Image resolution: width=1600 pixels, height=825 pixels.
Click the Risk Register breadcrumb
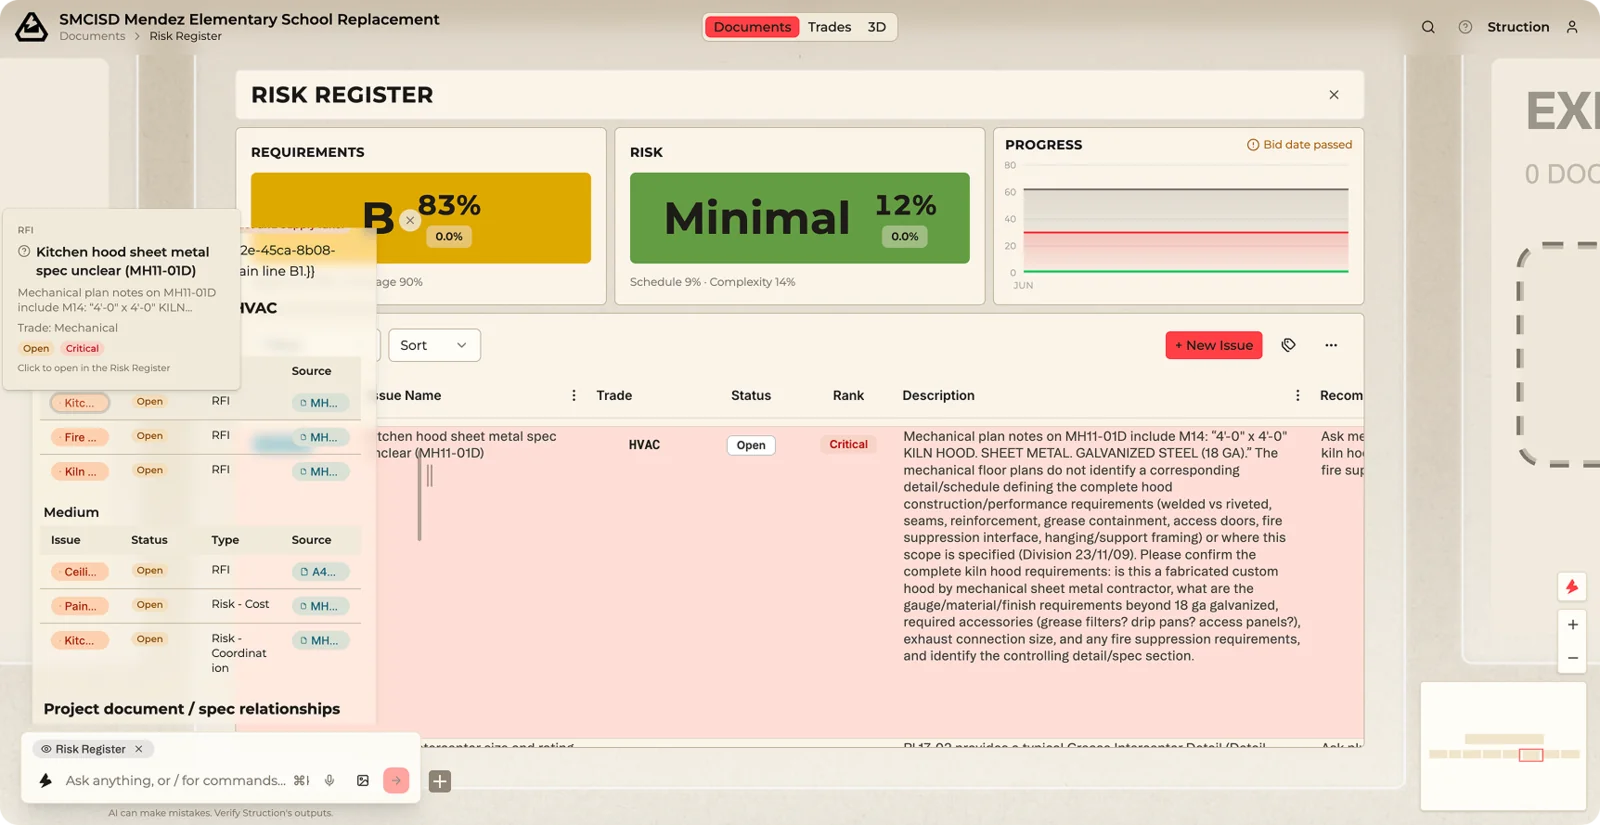(x=186, y=36)
